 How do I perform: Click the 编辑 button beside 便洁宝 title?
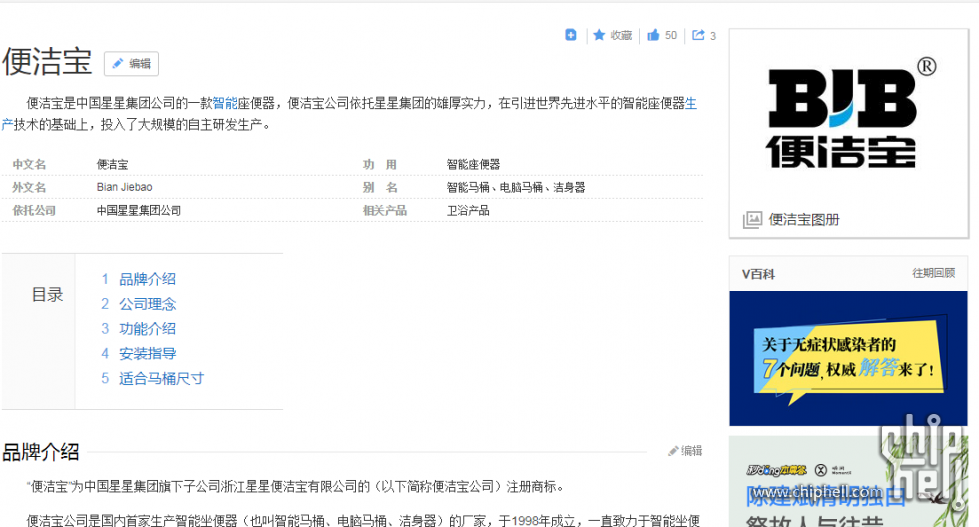click(131, 64)
